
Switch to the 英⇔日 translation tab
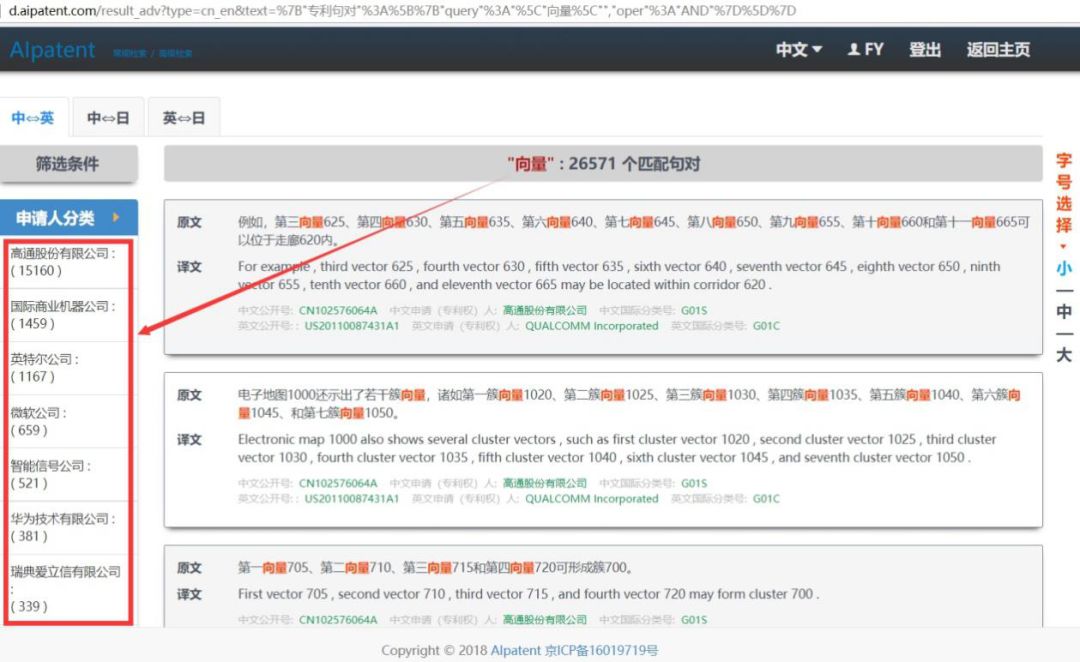(182, 117)
